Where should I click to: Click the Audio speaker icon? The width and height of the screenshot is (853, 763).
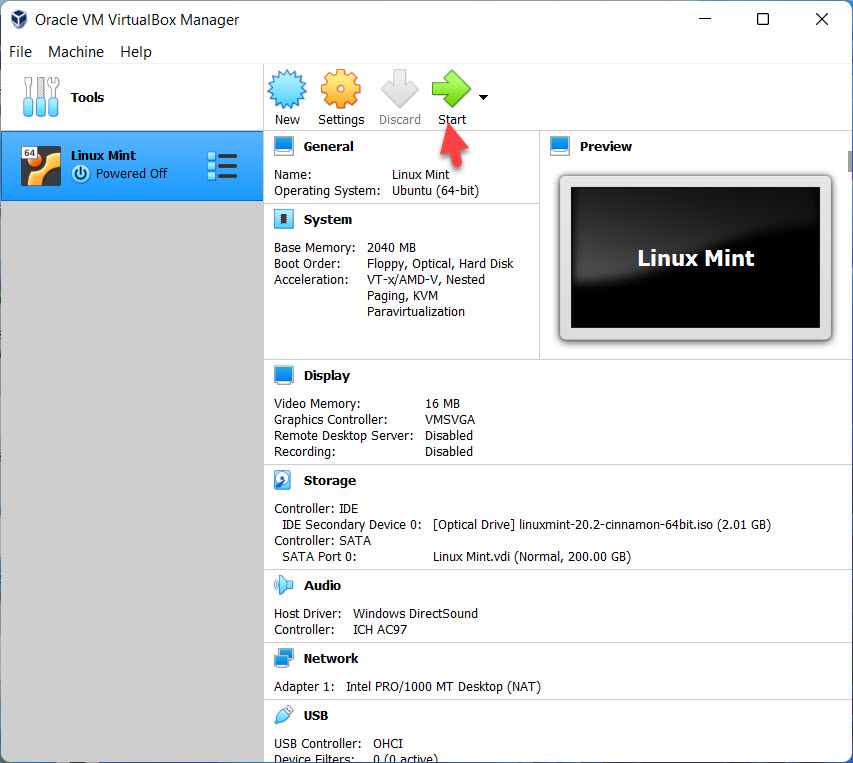click(x=284, y=586)
